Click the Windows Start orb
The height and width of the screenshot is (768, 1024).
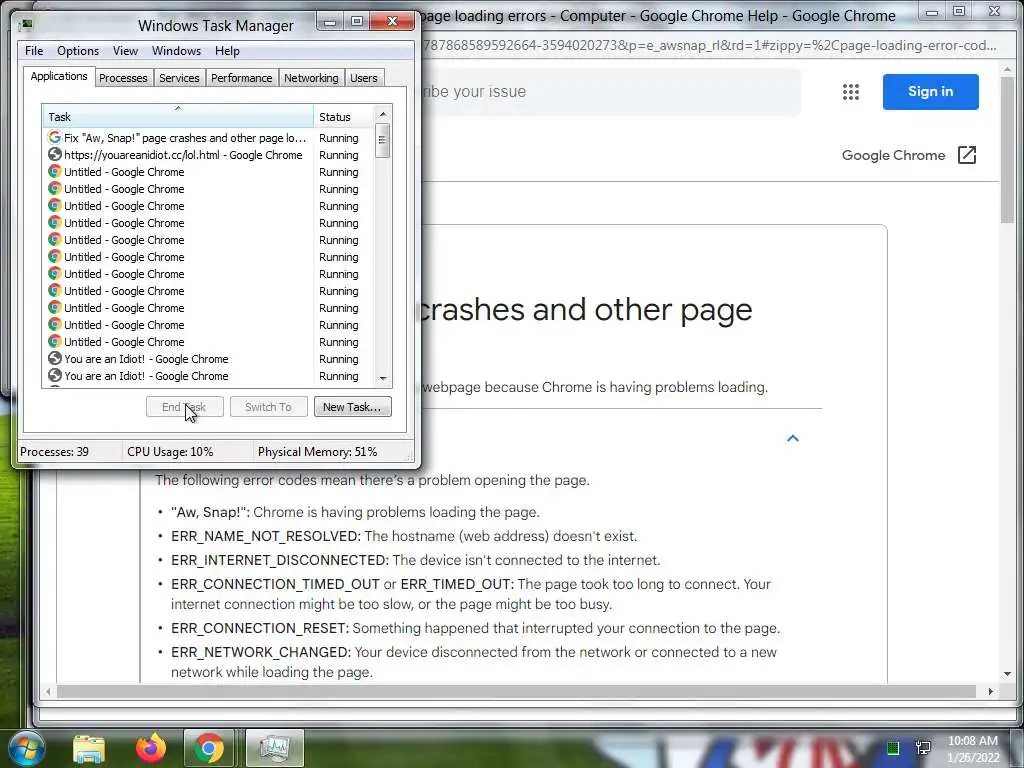(x=26, y=748)
